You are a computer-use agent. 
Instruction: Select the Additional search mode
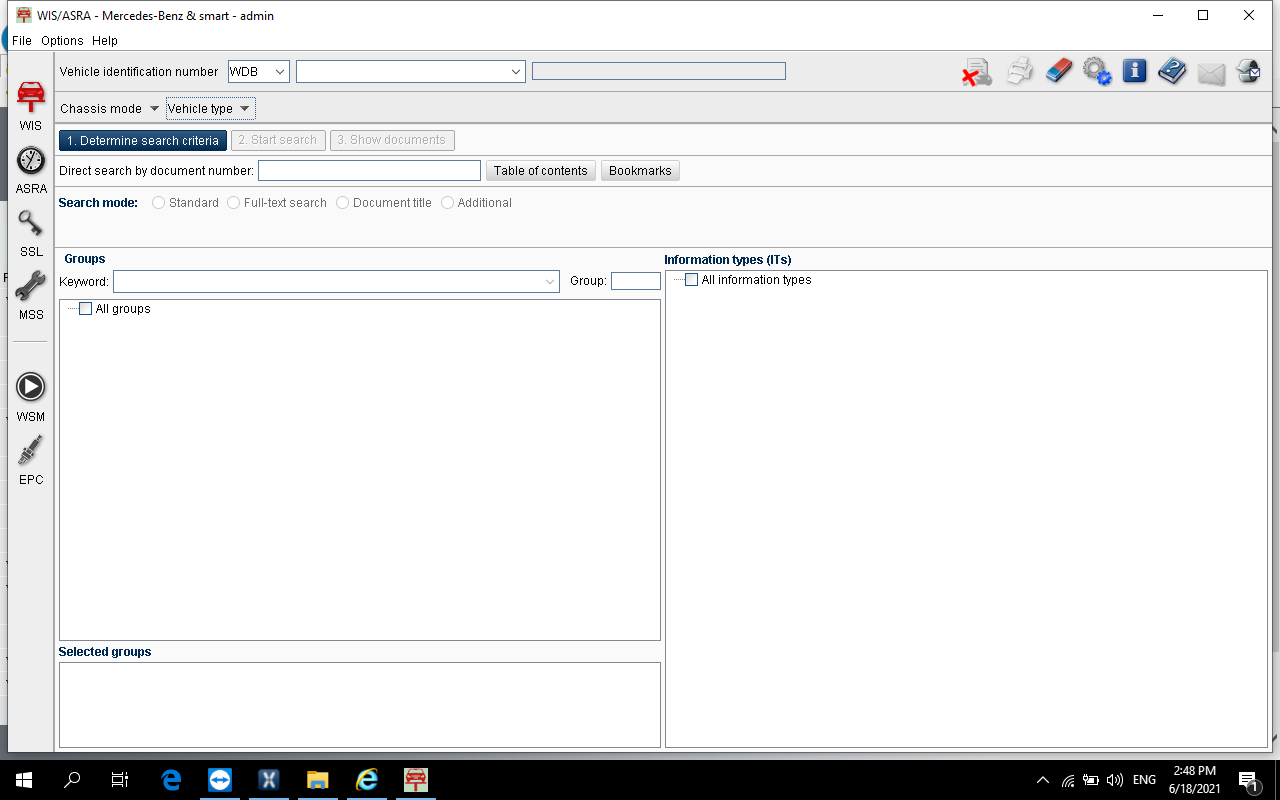click(x=448, y=203)
